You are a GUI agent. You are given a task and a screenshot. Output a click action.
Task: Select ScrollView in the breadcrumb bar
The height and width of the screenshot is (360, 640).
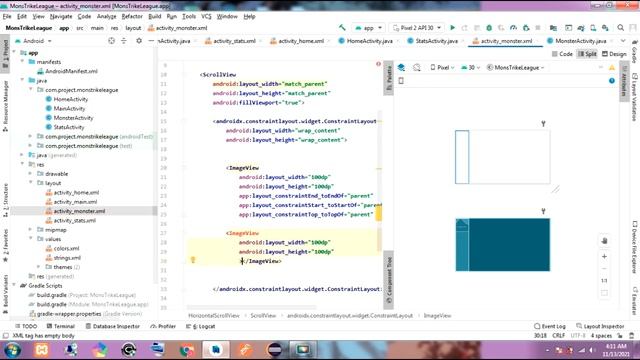263,316
